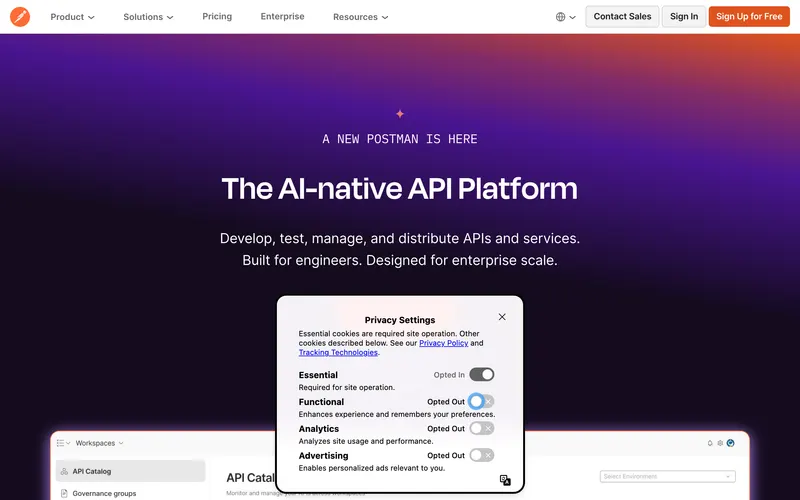Click 'Enables personalized ads relevant to you.' text
The width and height of the screenshot is (800, 500).
point(372,468)
